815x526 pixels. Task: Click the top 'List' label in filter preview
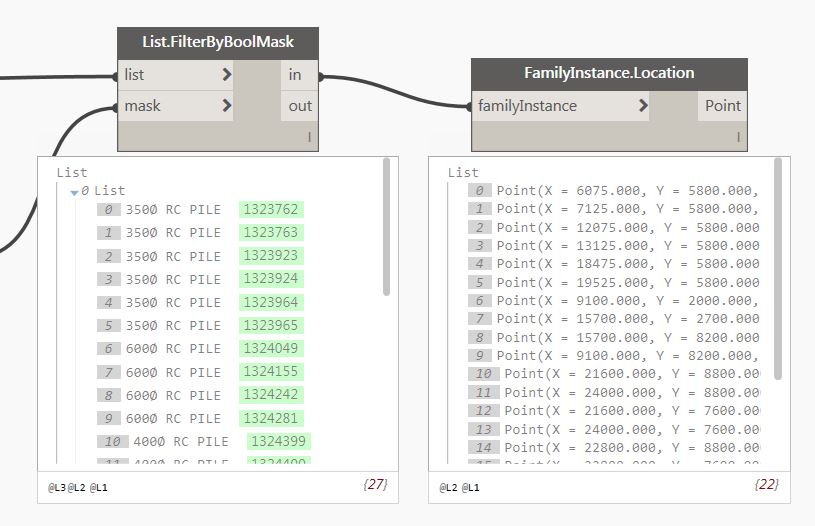pyautogui.click(x=72, y=173)
